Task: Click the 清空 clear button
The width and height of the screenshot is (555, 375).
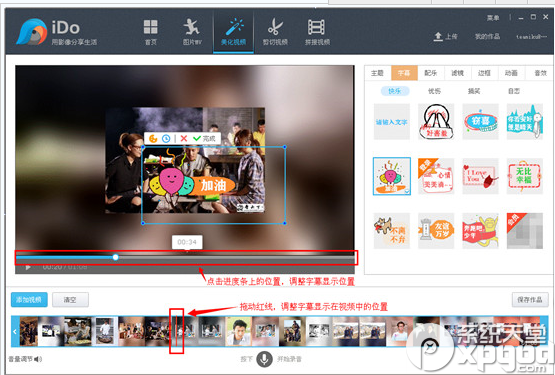Action: pos(70,300)
